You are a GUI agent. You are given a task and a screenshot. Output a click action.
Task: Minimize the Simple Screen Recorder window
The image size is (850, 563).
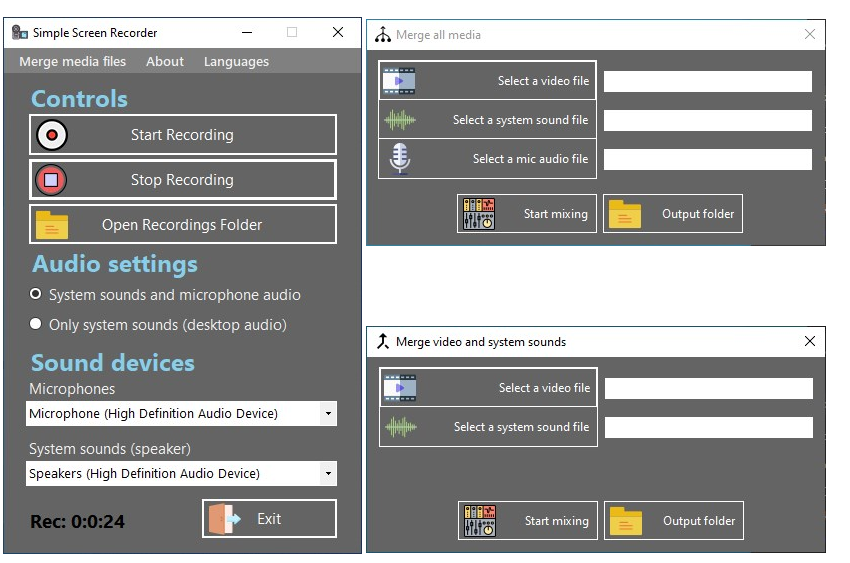[247, 33]
